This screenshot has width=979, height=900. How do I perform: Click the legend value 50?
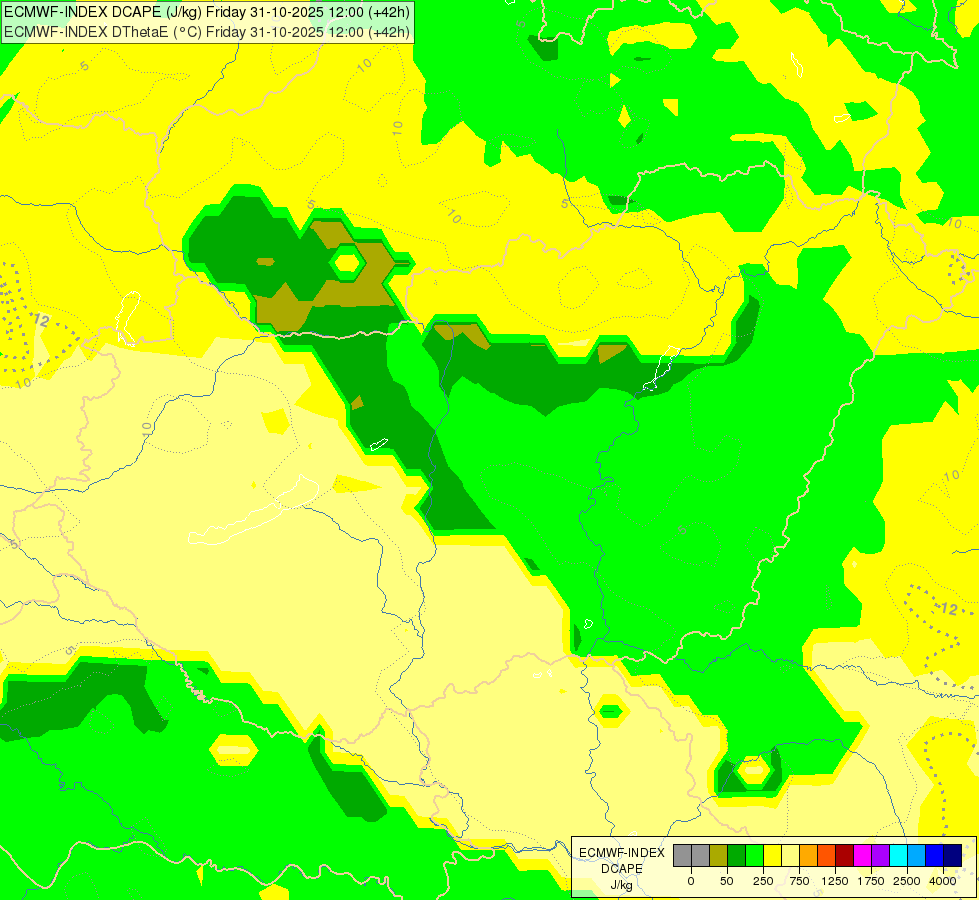click(727, 881)
